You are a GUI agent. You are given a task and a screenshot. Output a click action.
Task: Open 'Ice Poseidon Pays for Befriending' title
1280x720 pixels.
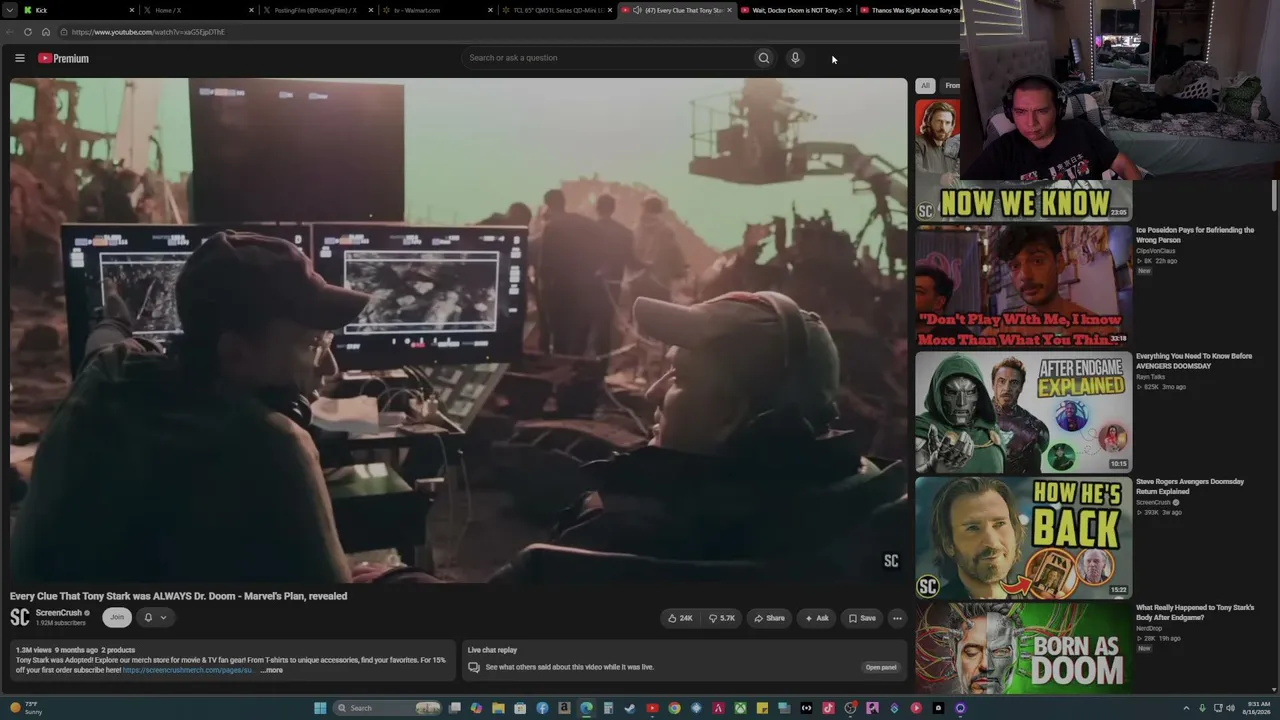(x=1195, y=235)
